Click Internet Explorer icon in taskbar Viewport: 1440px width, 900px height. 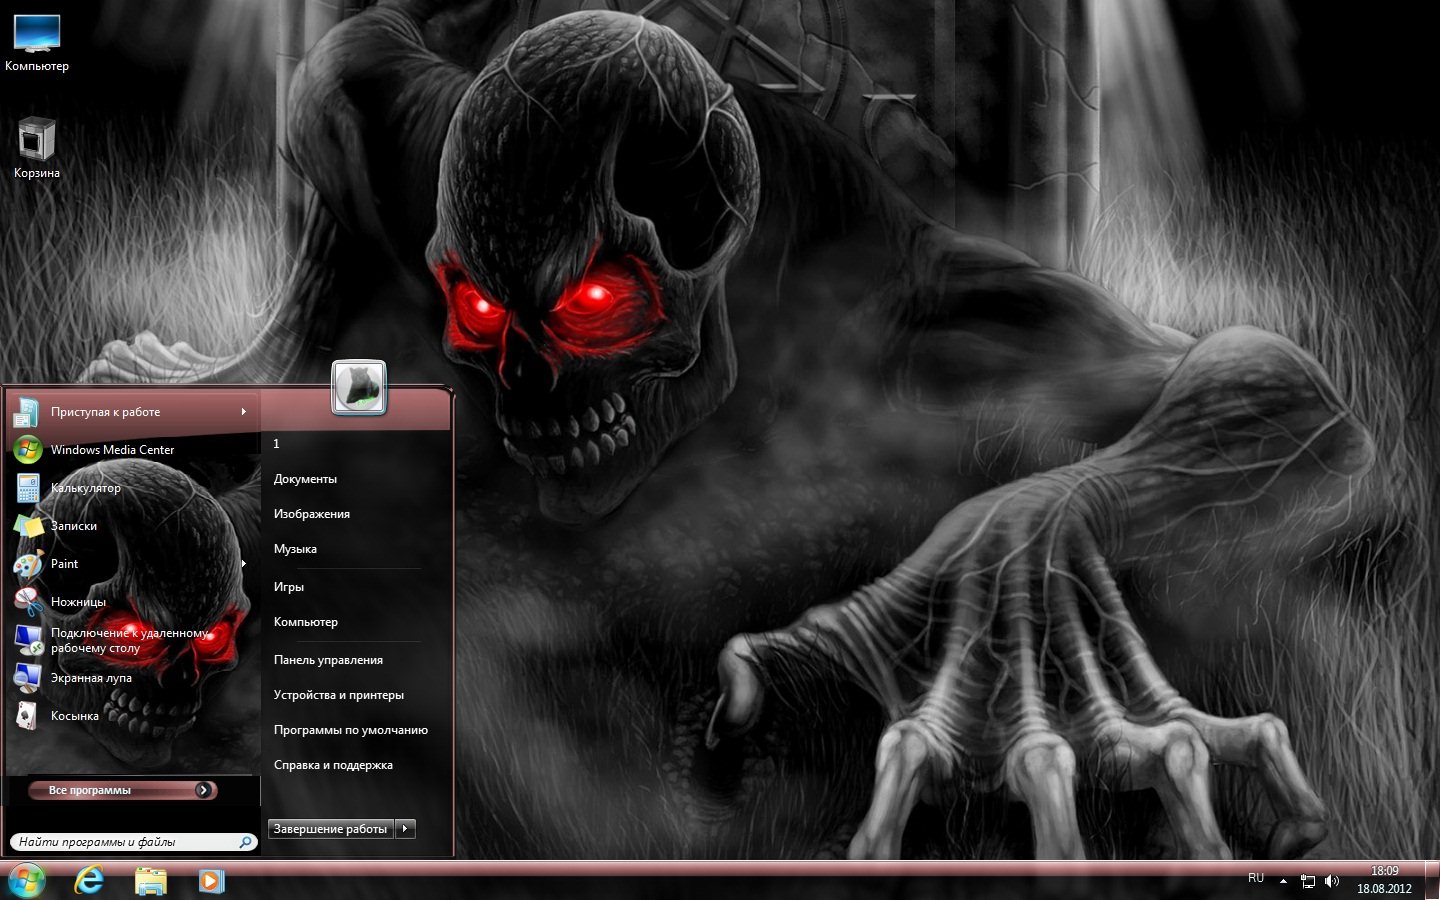pyautogui.click(x=90, y=880)
